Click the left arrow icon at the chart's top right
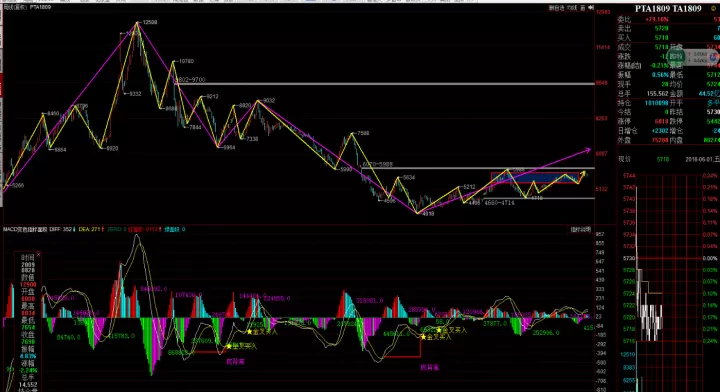Viewport: 720px width, 392px height. [x=591, y=8]
